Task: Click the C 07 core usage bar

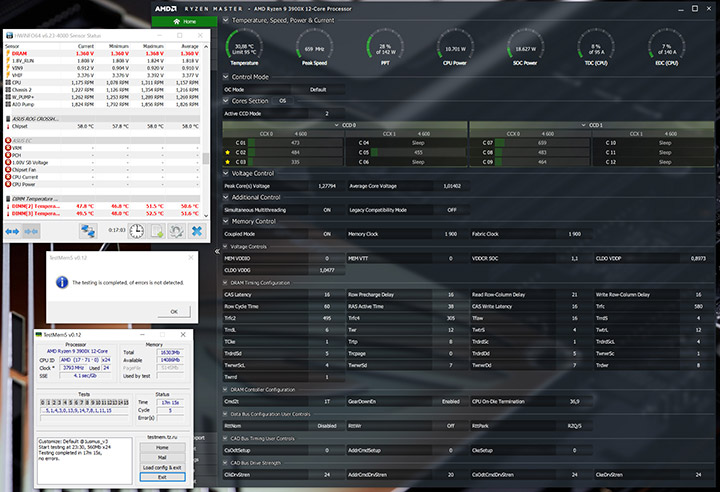Action: click(x=542, y=143)
